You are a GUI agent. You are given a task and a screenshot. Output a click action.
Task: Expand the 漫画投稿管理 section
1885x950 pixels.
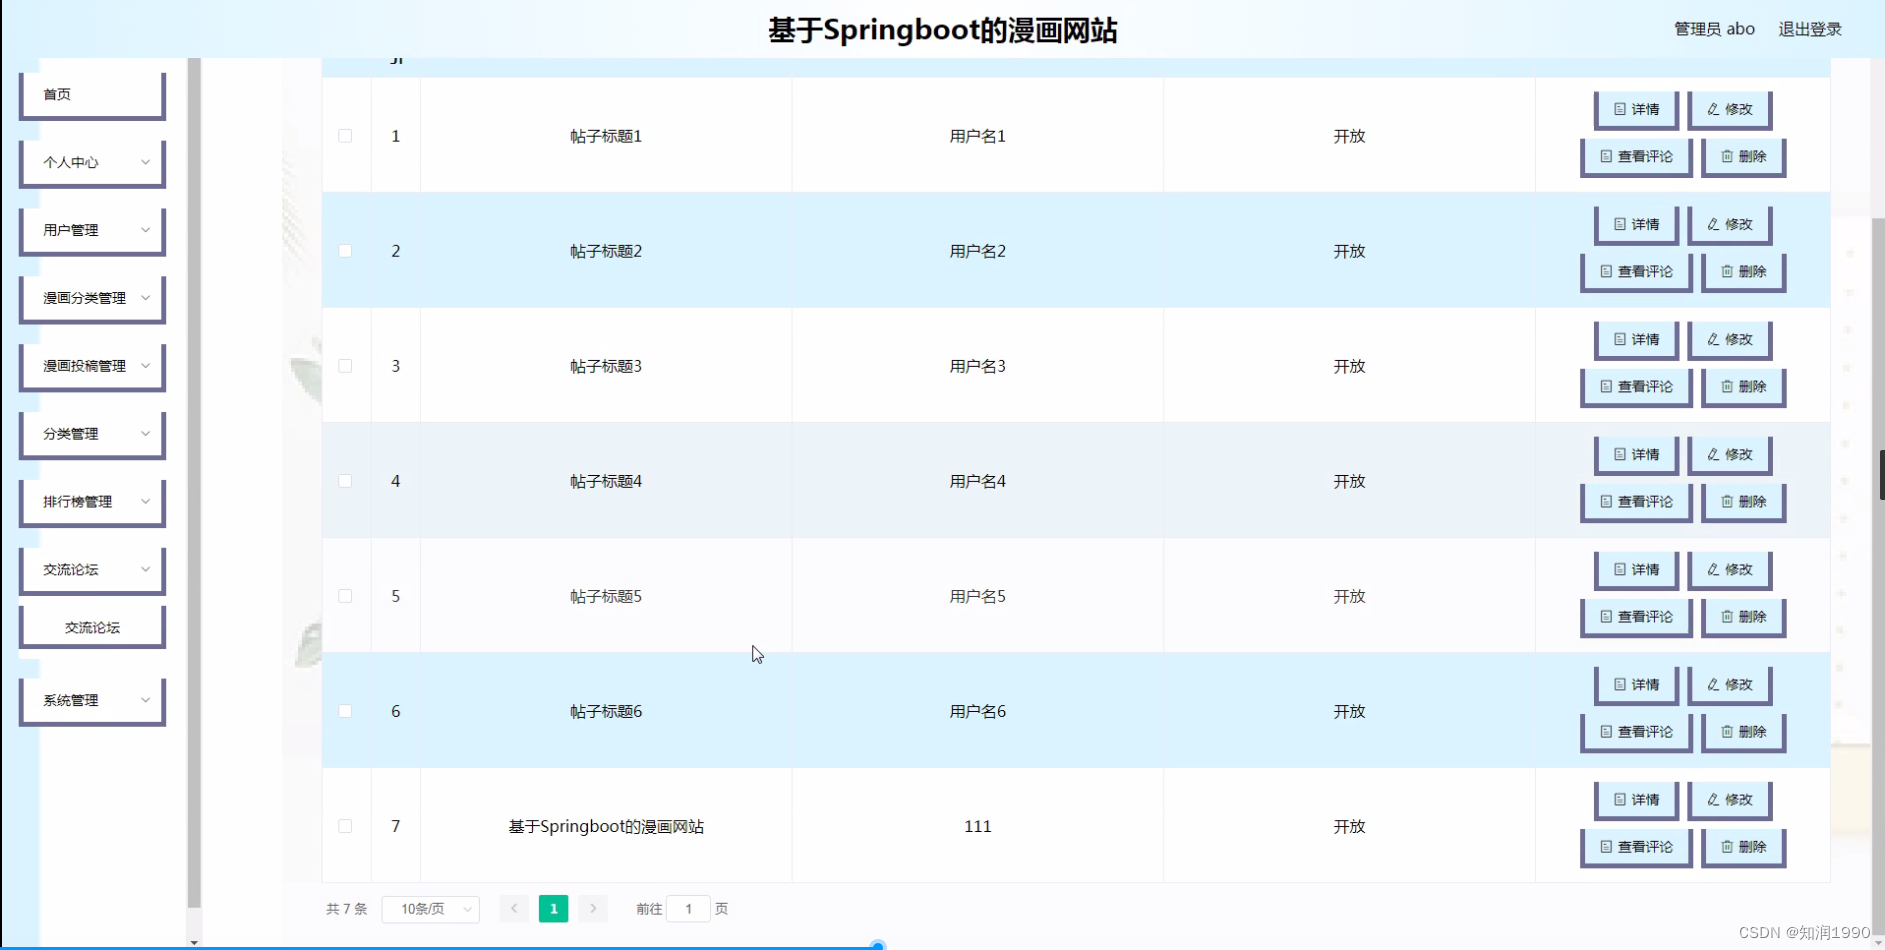point(92,365)
